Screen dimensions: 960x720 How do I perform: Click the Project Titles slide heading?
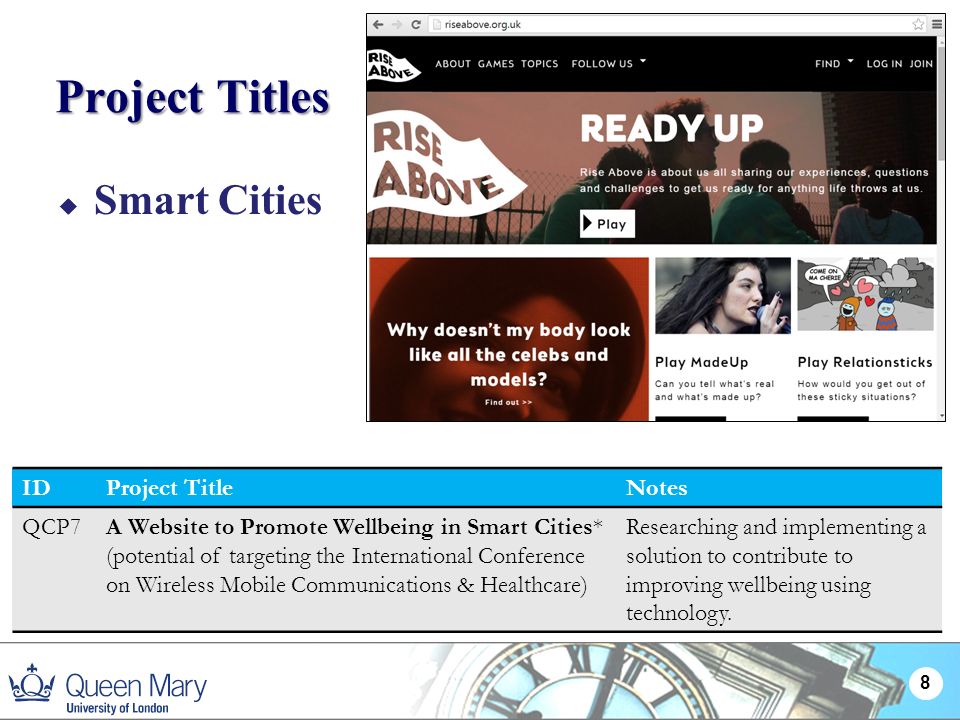click(193, 97)
